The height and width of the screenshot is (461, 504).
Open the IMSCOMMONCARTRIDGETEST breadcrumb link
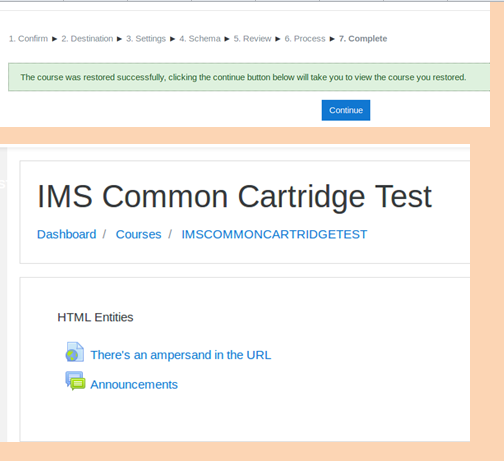pos(274,234)
